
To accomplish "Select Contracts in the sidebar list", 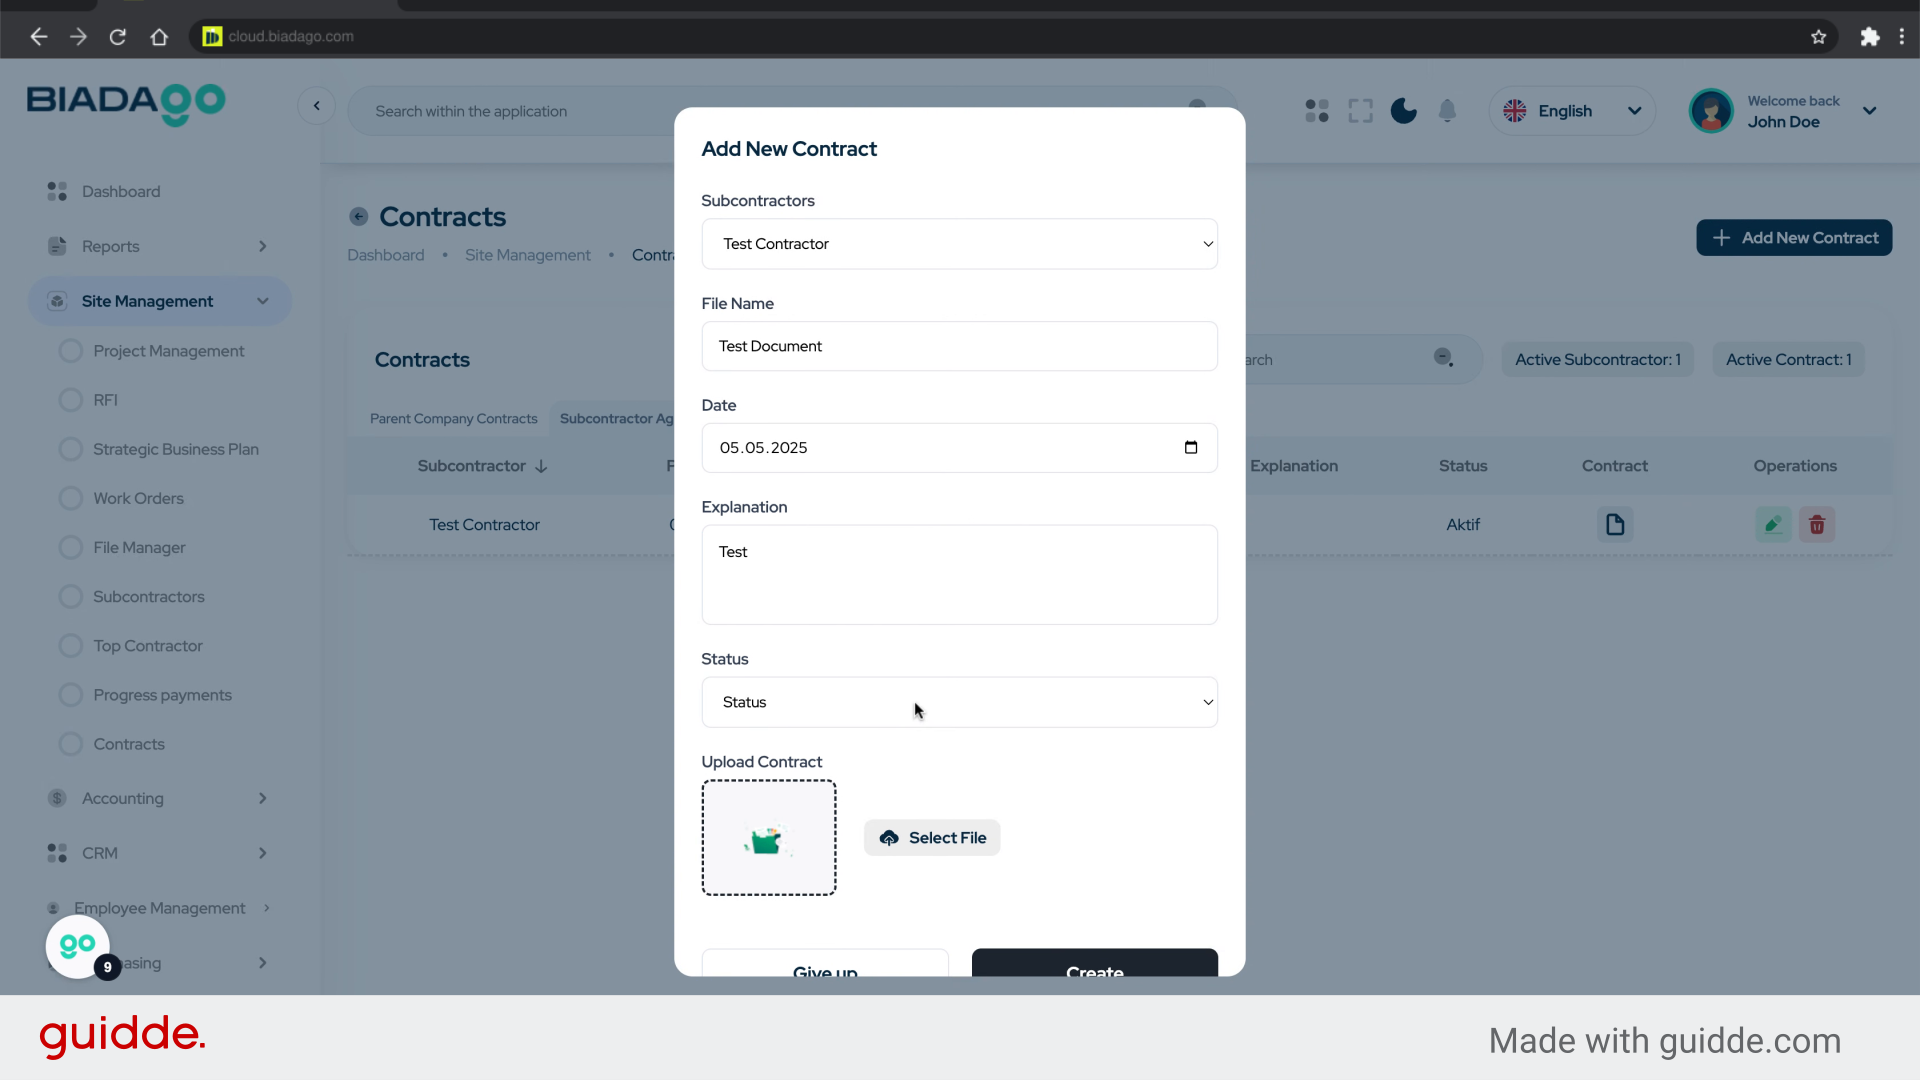I will click(128, 744).
